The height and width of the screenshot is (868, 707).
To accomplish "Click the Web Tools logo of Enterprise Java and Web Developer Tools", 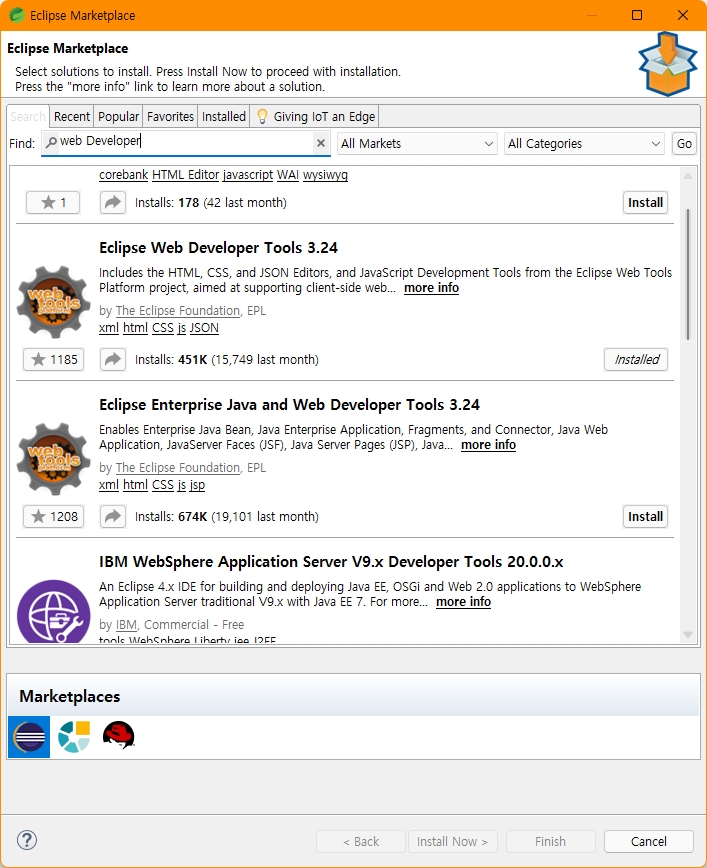I will (x=53, y=459).
